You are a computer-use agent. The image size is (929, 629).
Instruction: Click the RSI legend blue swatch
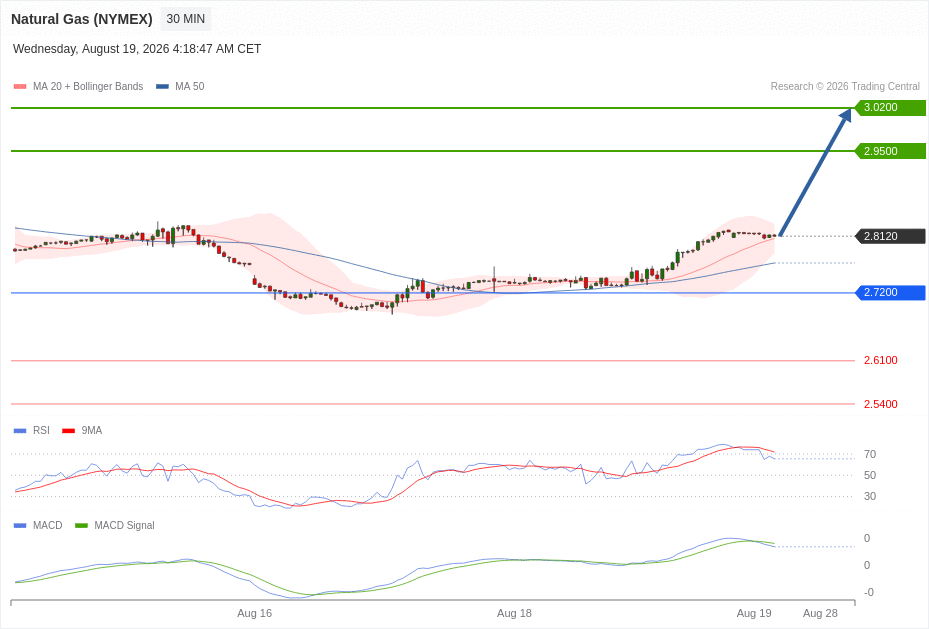click(20, 431)
